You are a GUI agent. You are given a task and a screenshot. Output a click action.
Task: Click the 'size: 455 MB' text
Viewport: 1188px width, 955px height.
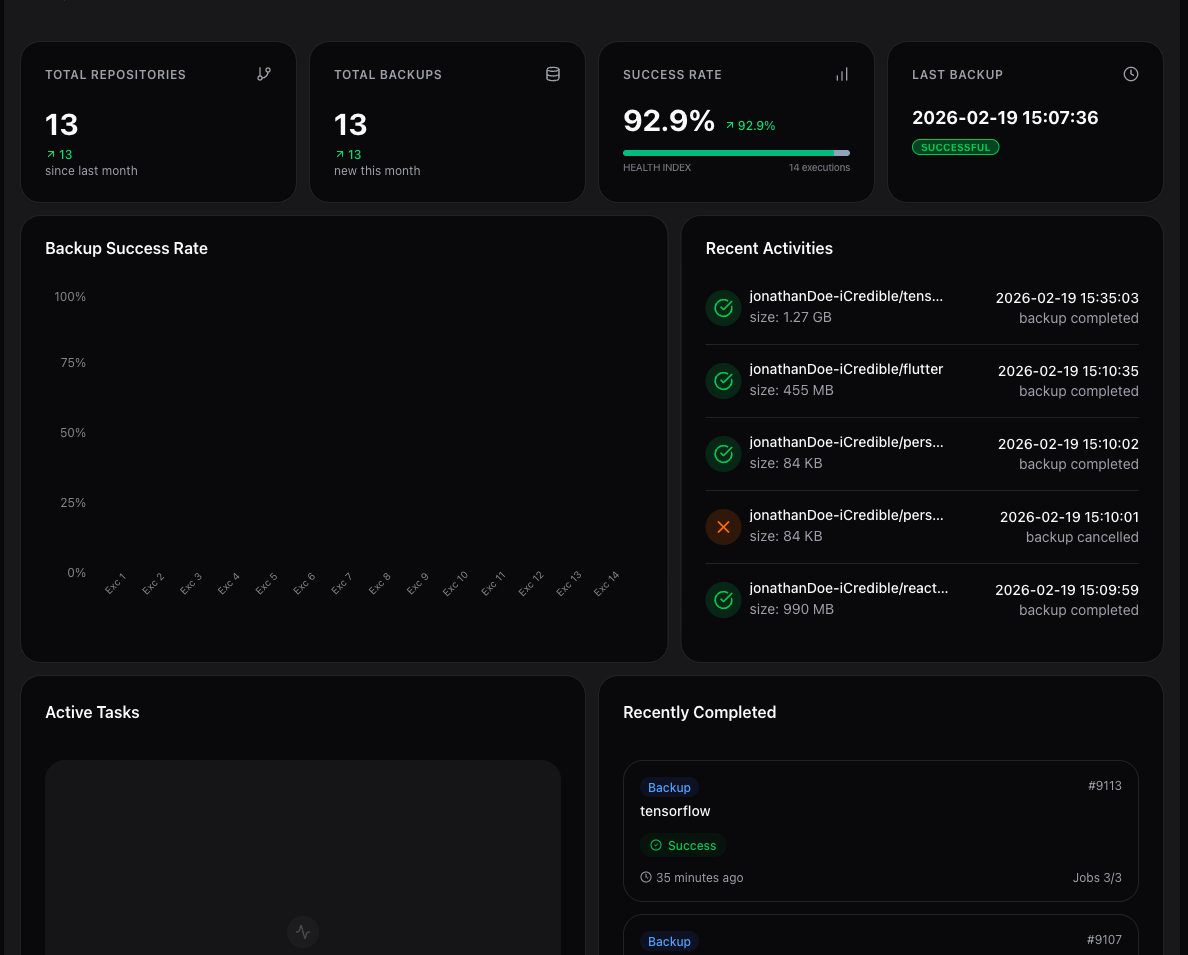coord(791,390)
